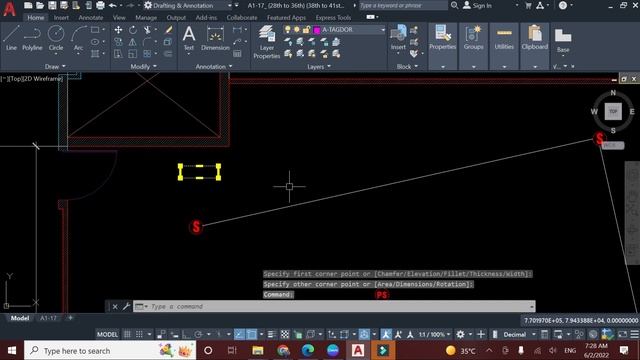Click the Save icon in quick access toolbar
Viewport: 640px width, 360px height.
(52, 5)
